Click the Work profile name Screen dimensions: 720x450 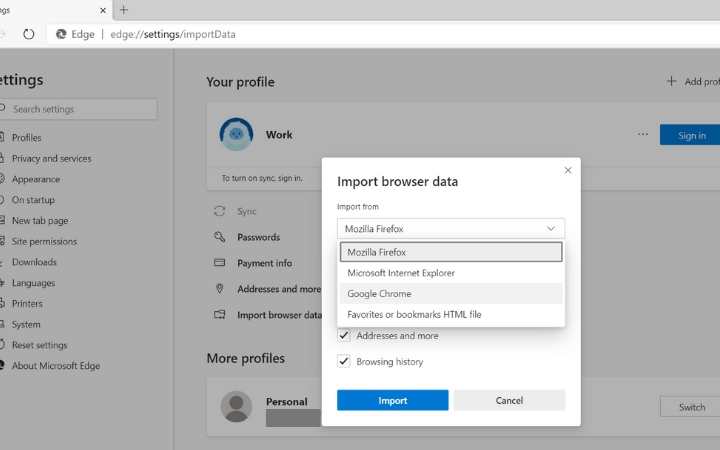pos(279,135)
